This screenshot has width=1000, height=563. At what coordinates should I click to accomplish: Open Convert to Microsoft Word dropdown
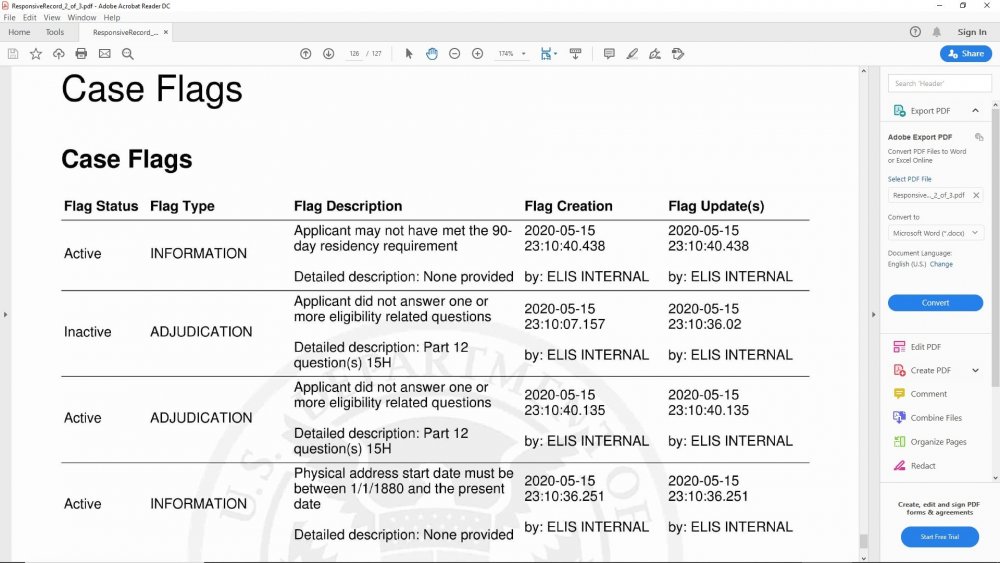936,233
